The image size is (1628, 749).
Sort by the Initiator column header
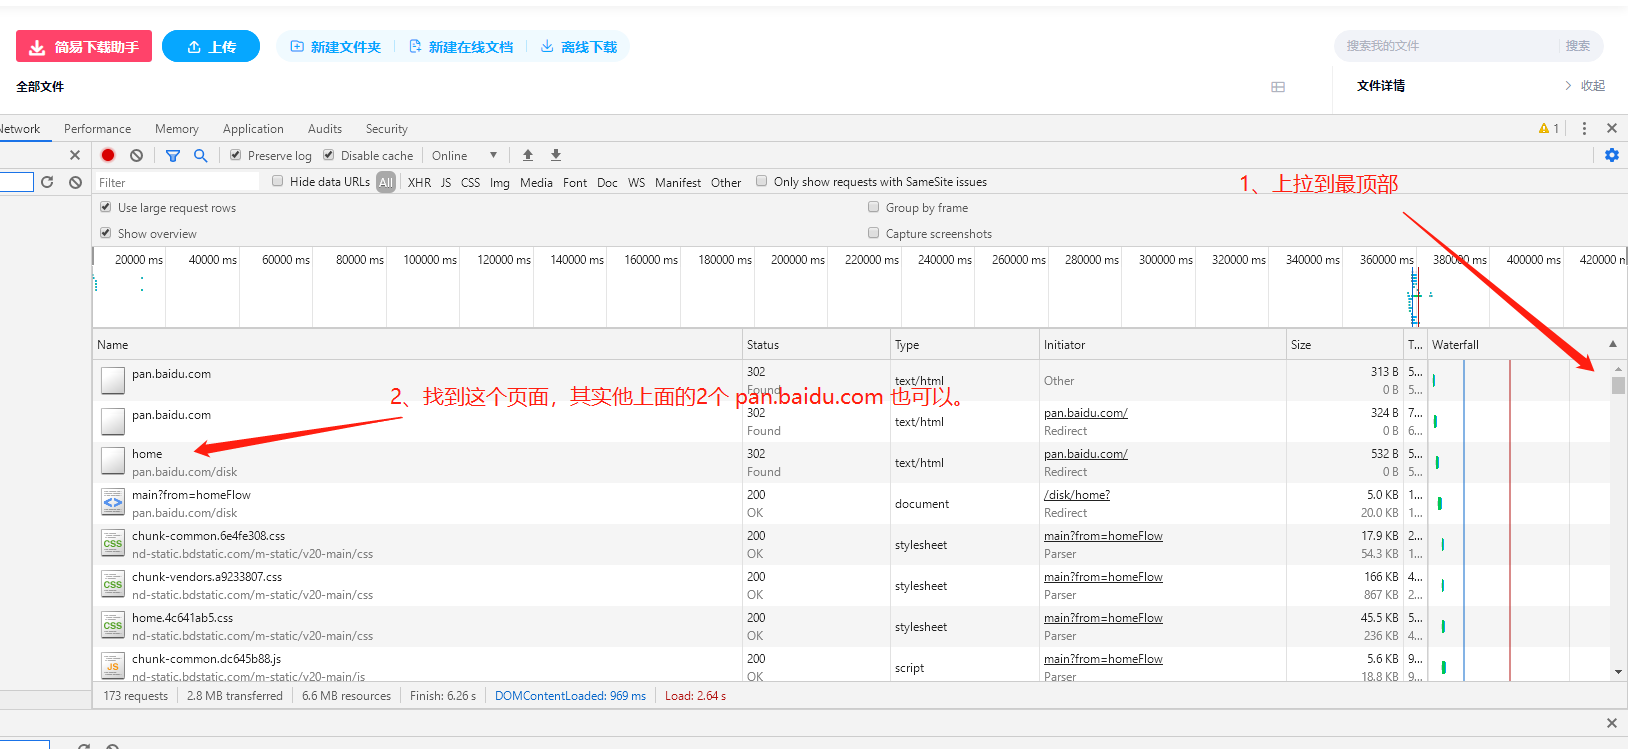coord(1163,344)
